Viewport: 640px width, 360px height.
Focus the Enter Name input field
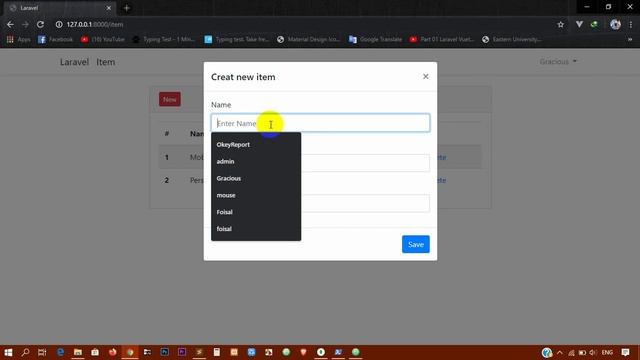click(x=320, y=123)
